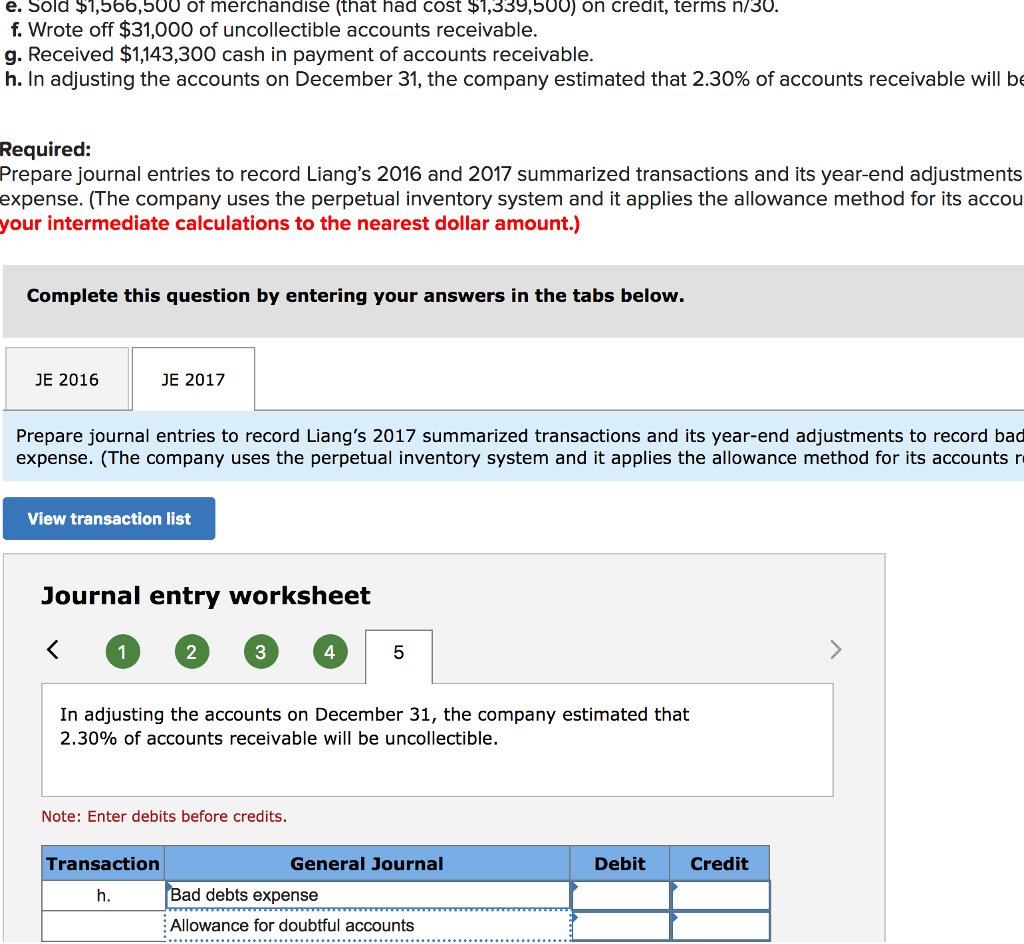Click the note 'Enter debits before credits.'
Viewport: 1024px width, 944px height.
(x=164, y=816)
